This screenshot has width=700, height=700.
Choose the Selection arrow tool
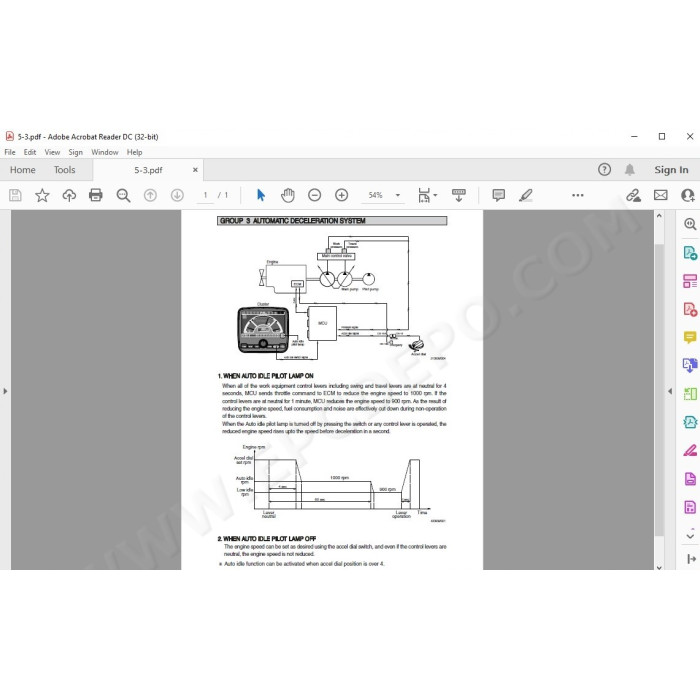coord(261,195)
